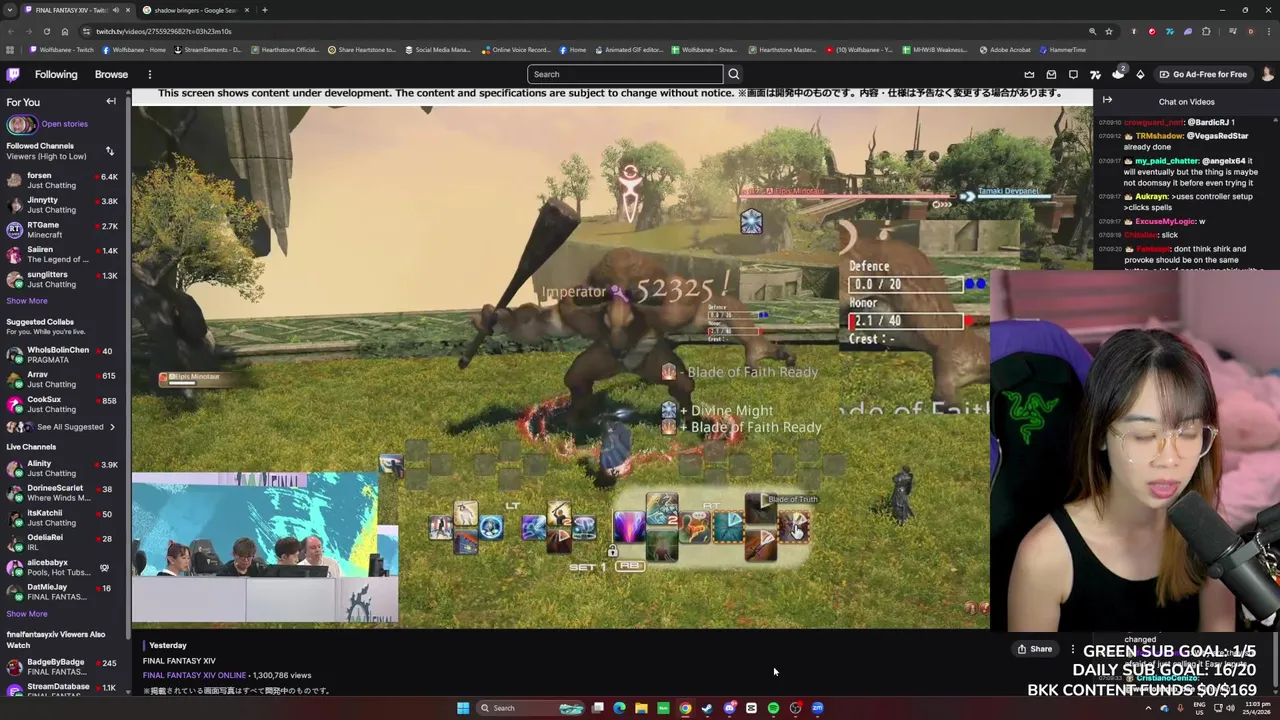Bookmark this page with star icon
1280x720 pixels.
pyautogui.click(x=1109, y=31)
